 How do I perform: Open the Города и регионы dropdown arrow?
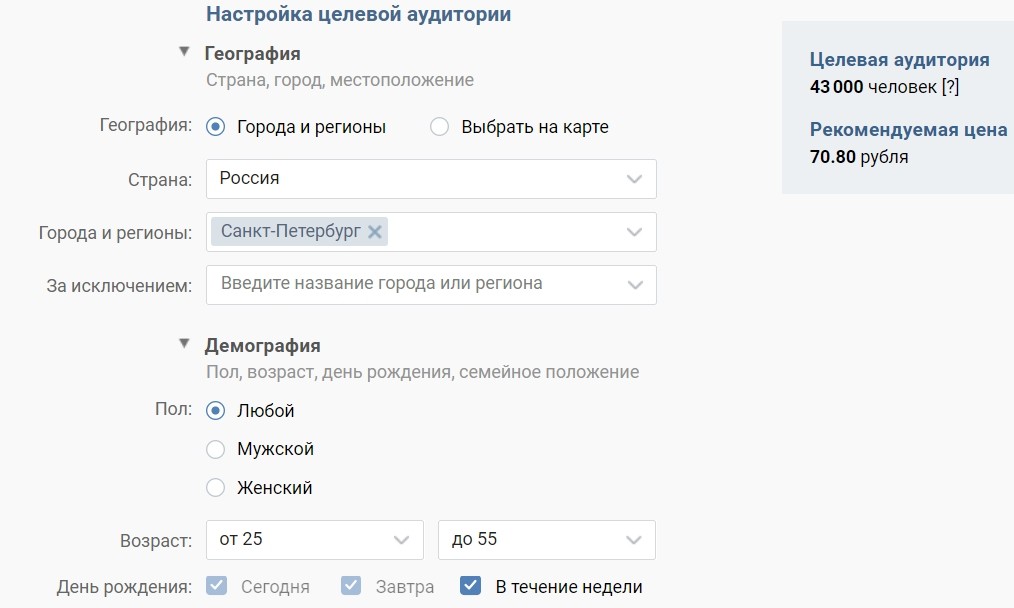point(634,232)
